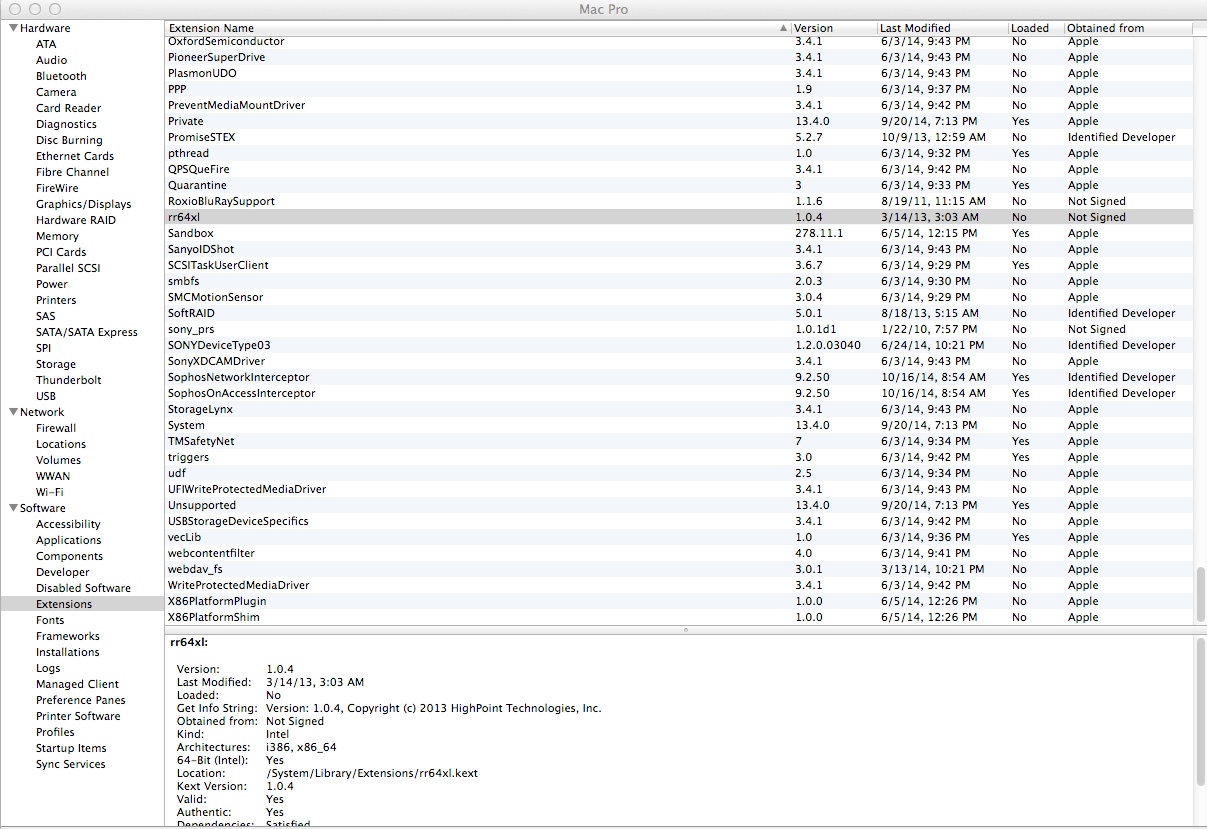Sort by the Version column header

point(834,28)
